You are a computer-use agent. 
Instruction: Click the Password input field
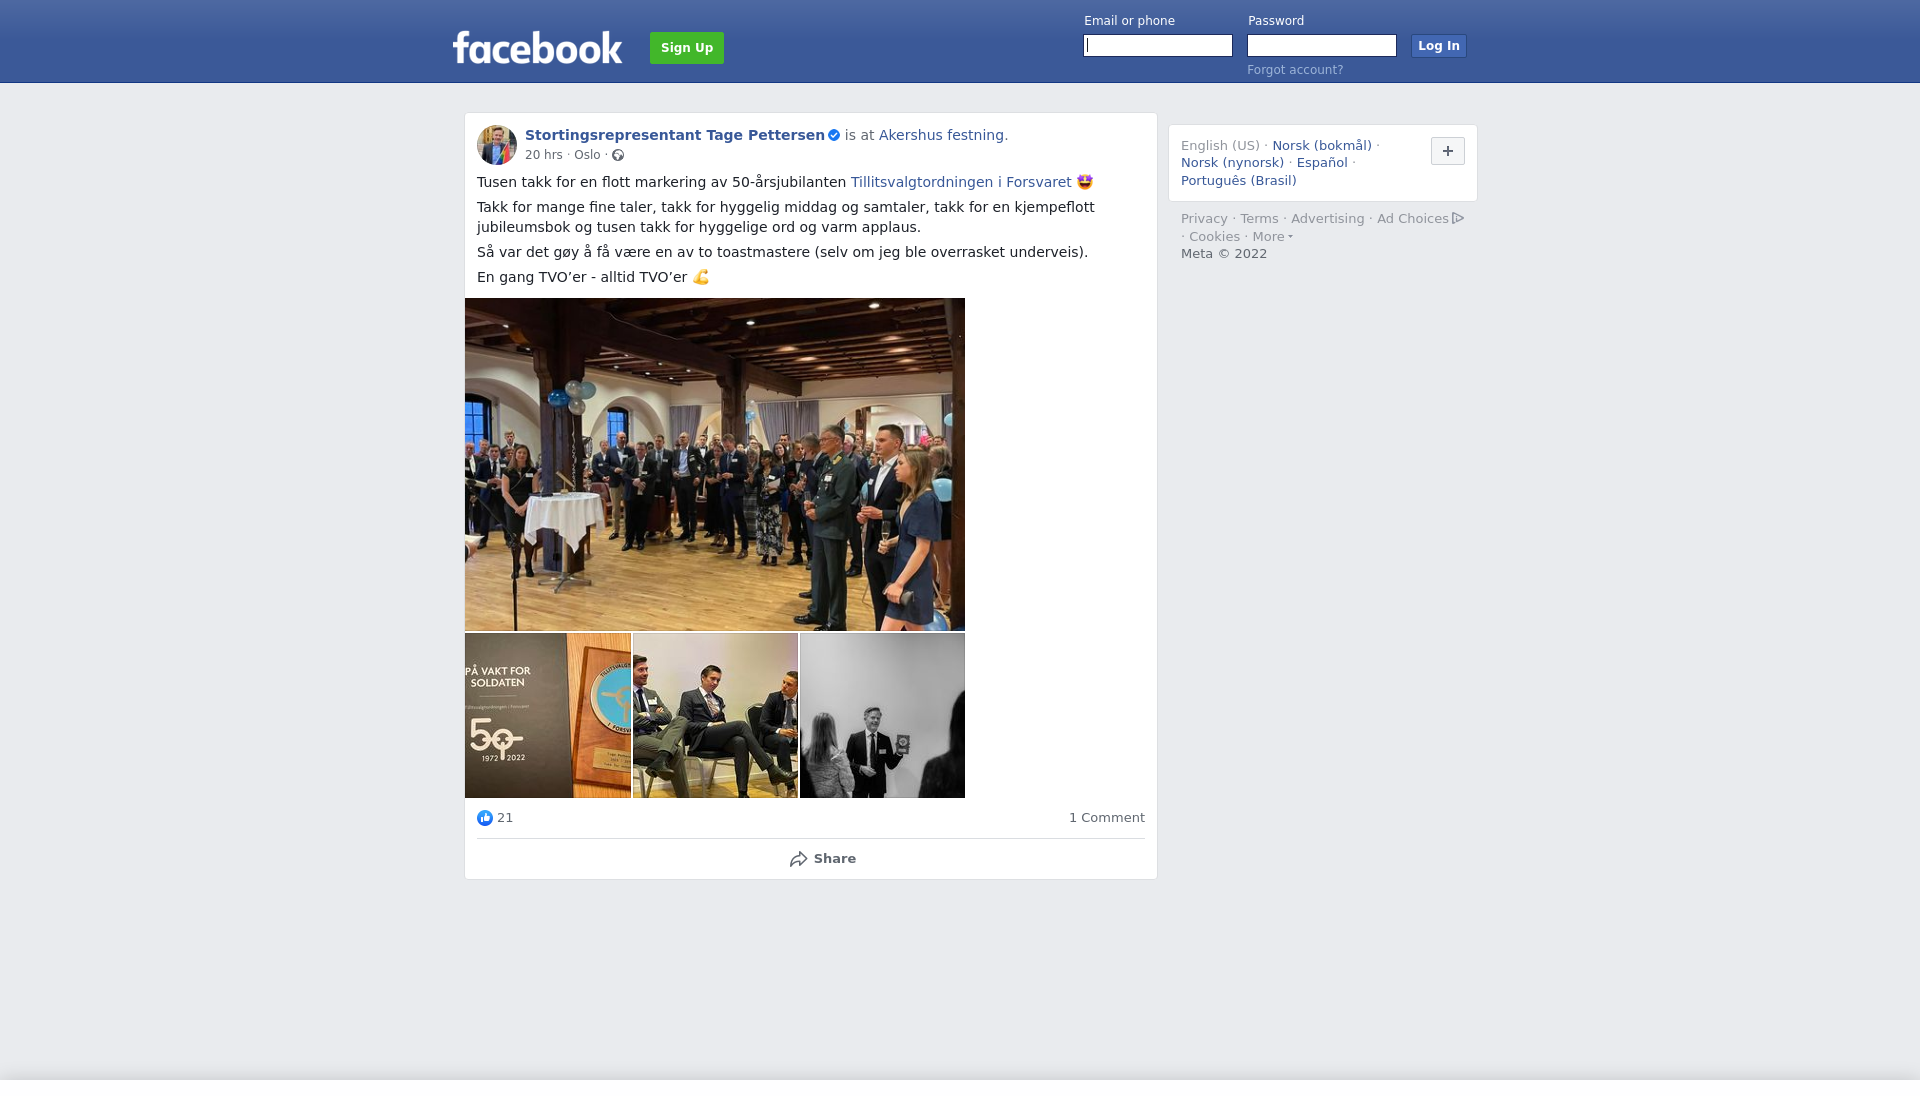1322,46
